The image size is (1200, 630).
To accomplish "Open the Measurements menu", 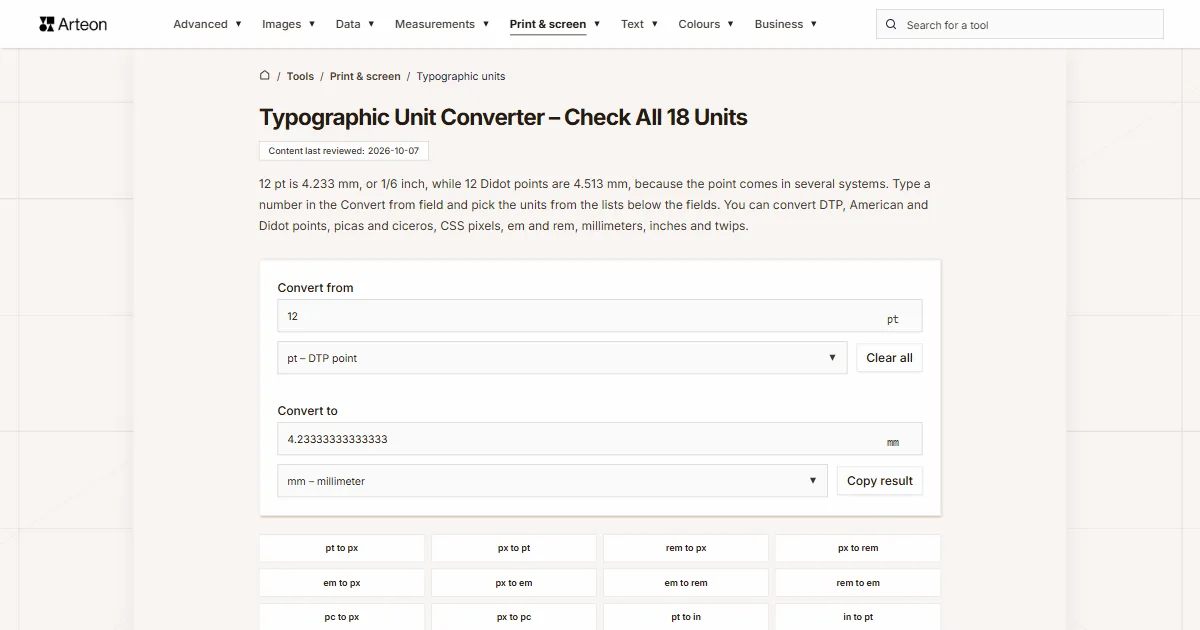I will pos(442,24).
